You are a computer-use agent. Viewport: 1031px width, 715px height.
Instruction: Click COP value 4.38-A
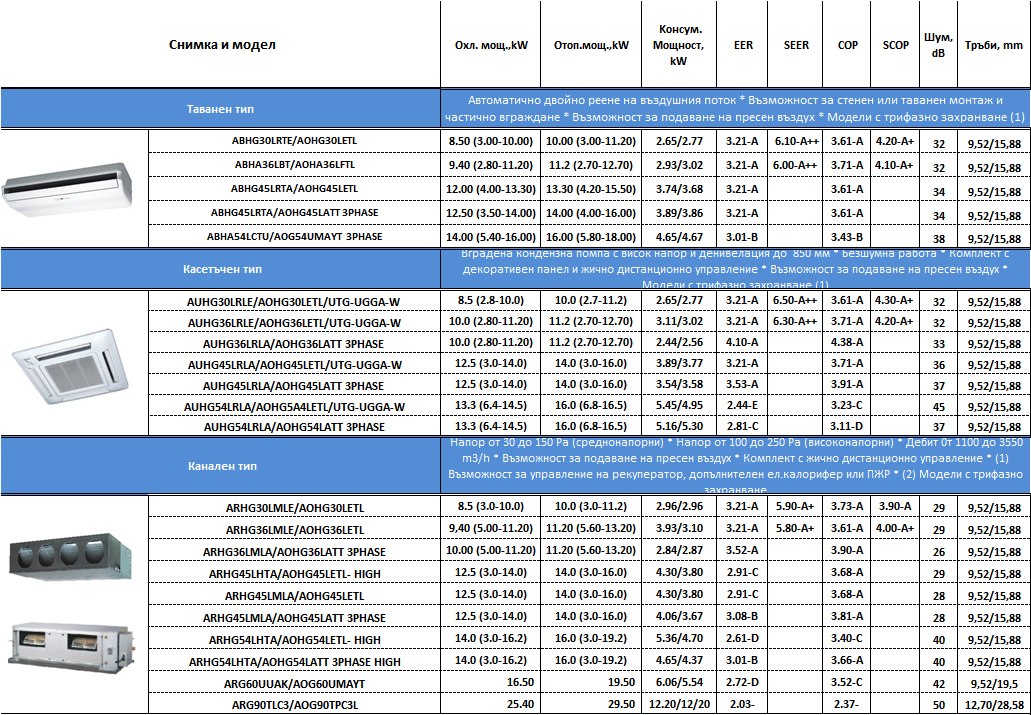click(847, 342)
